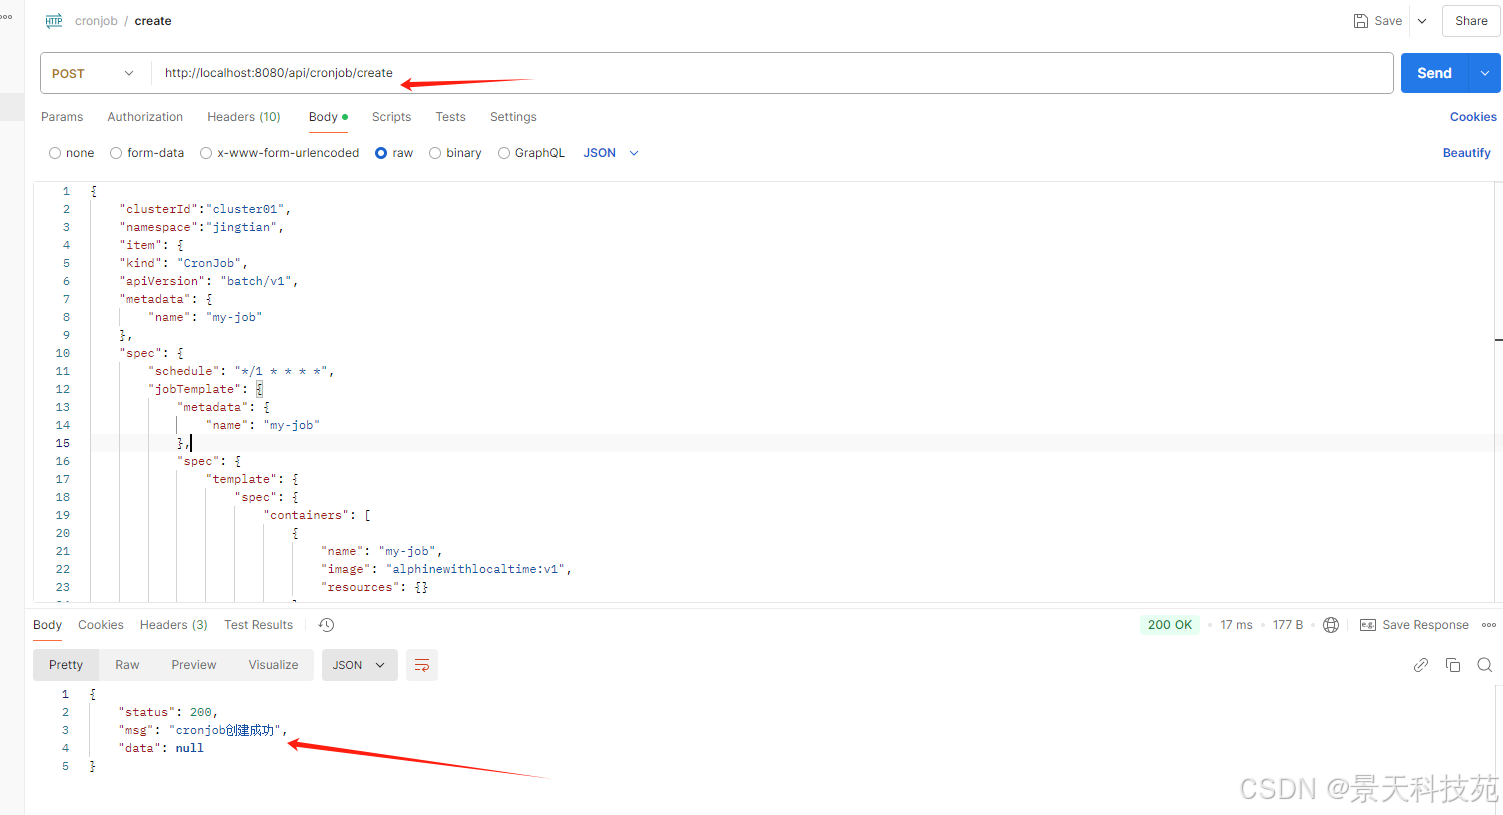Select the none body type

pyautogui.click(x=71, y=153)
